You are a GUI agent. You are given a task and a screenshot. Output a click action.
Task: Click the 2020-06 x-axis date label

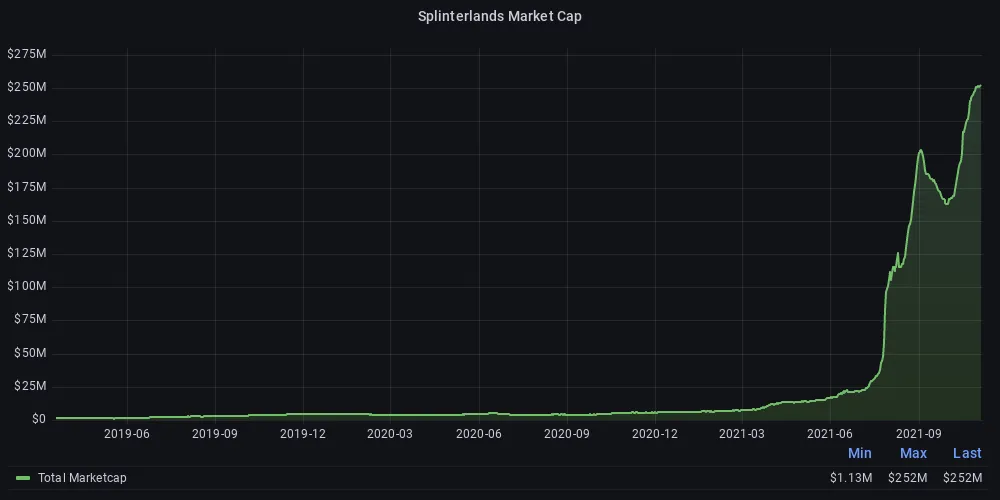(479, 434)
